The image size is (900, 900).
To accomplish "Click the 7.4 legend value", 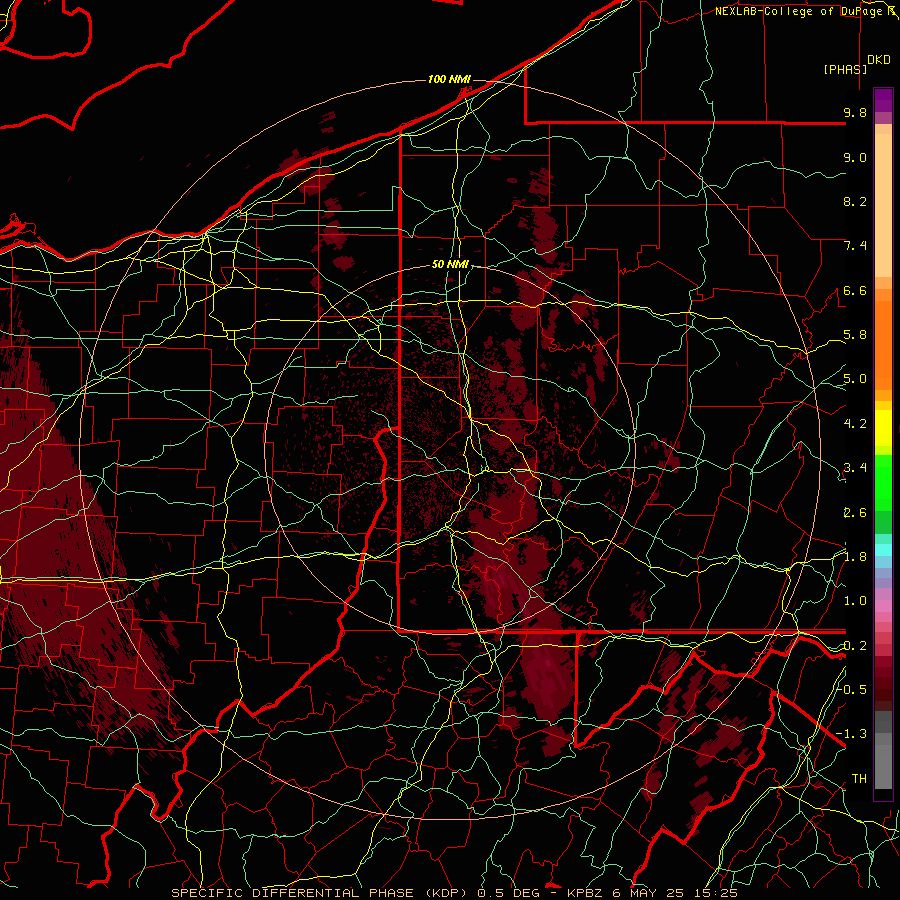I will point(855,246).
